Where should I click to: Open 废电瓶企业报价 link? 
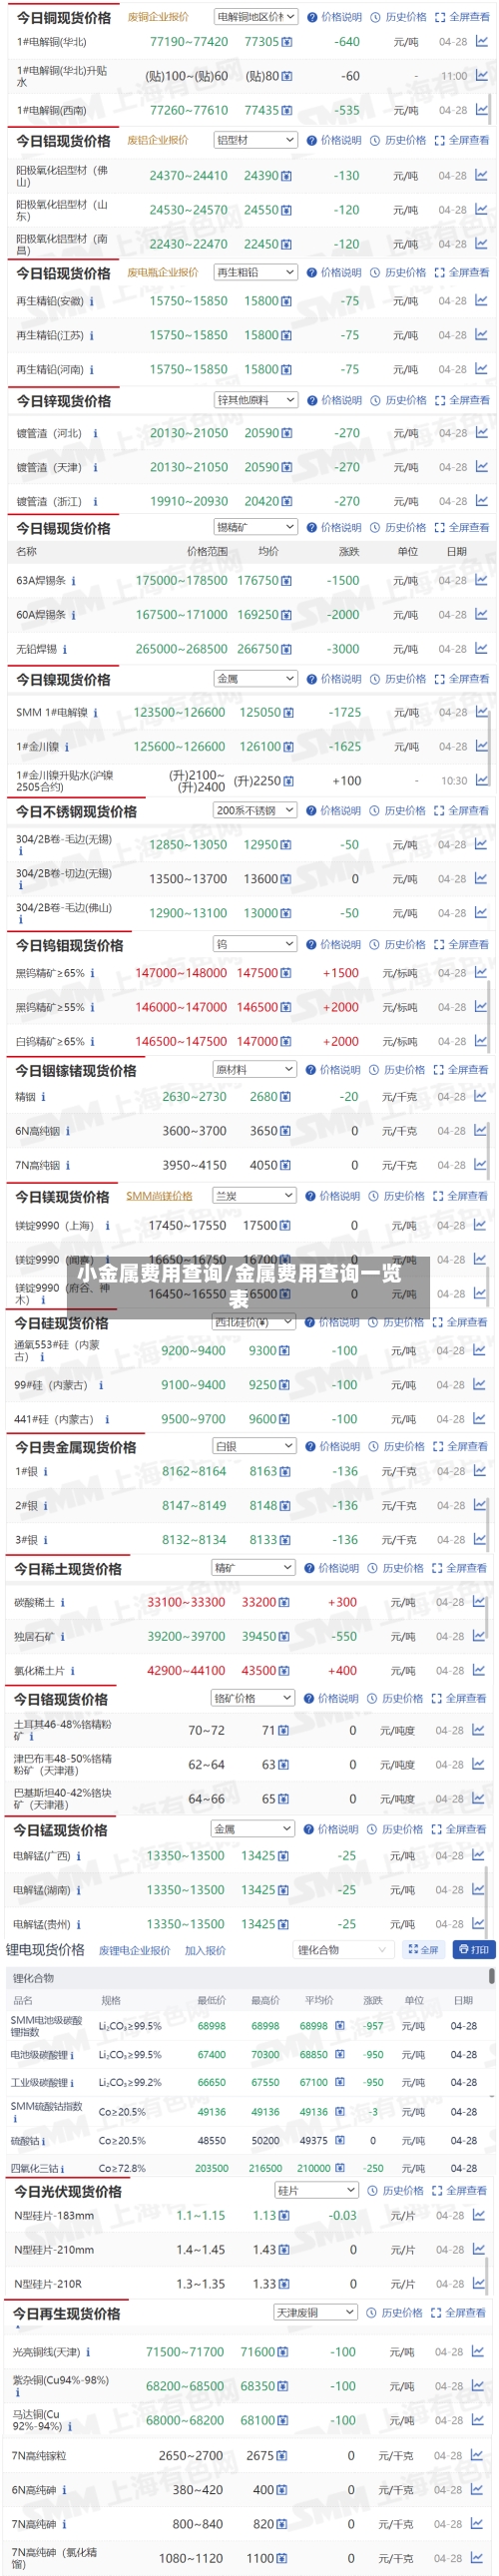coord(163,272)
